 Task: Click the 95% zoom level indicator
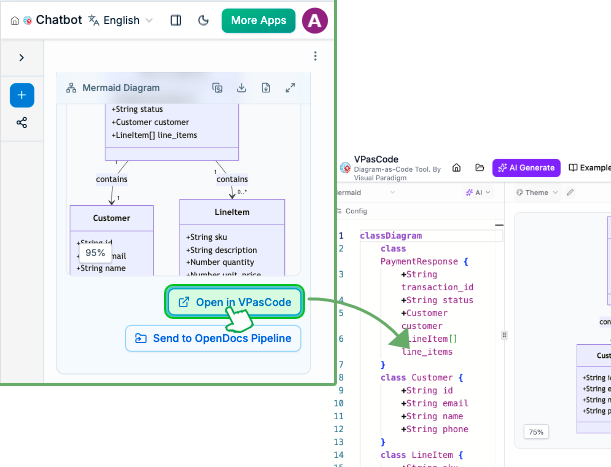pyautogui.click(x=95, y=253)
